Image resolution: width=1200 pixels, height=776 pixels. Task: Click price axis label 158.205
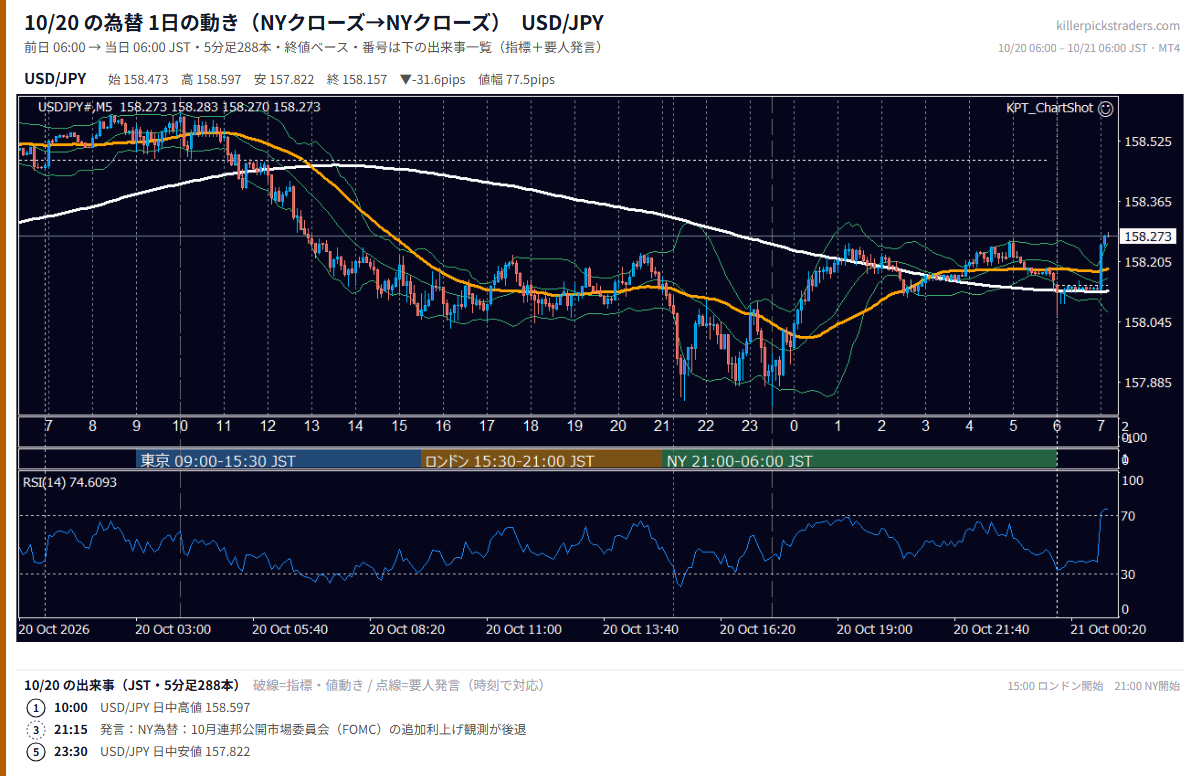coord(1148,263)
